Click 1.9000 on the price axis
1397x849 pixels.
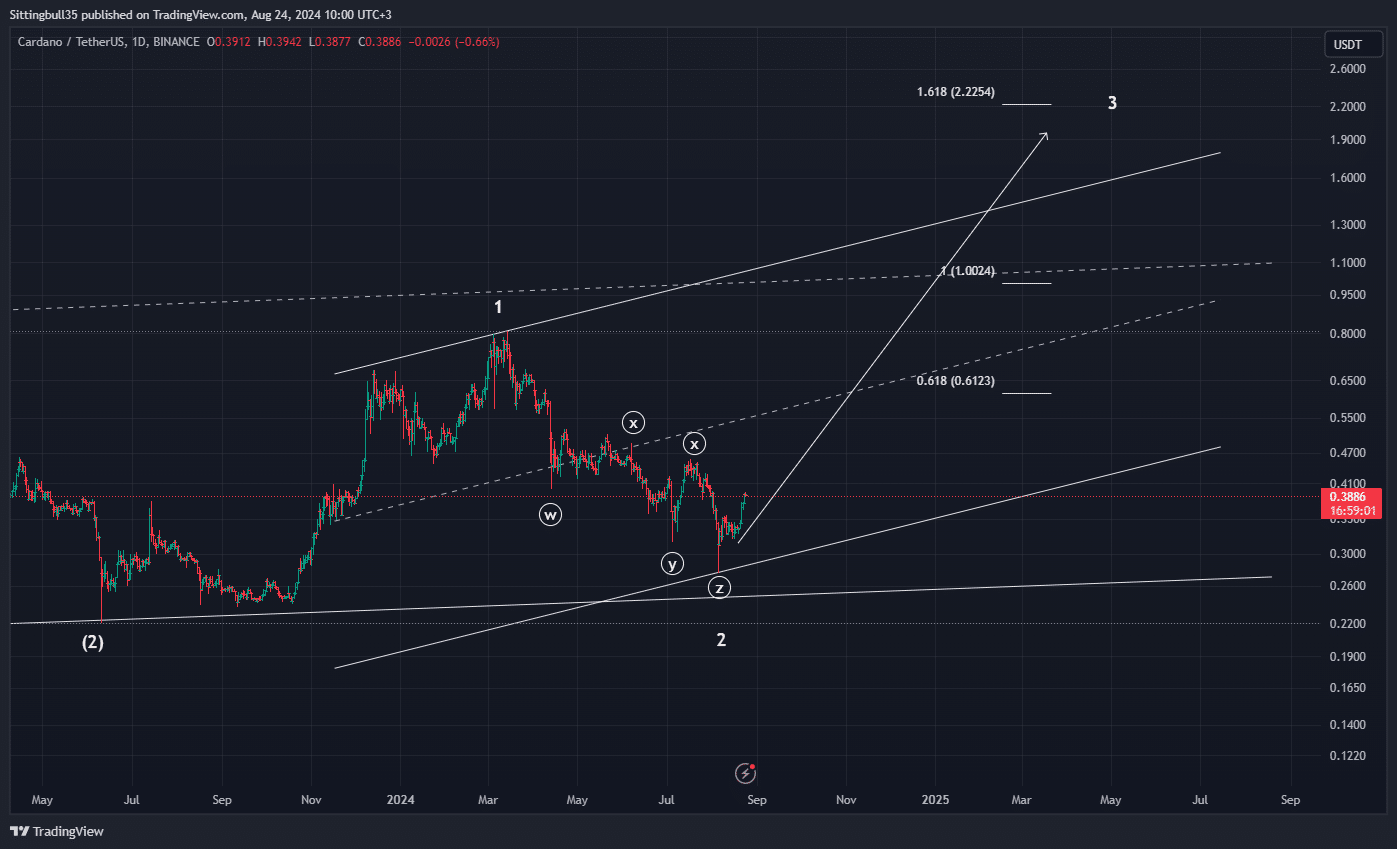[1350, 140]
